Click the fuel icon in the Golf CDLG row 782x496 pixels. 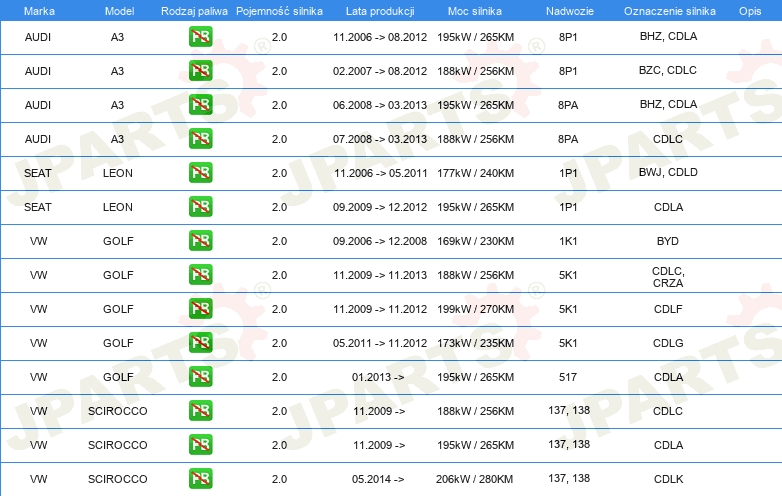click(x=200, y=343)
